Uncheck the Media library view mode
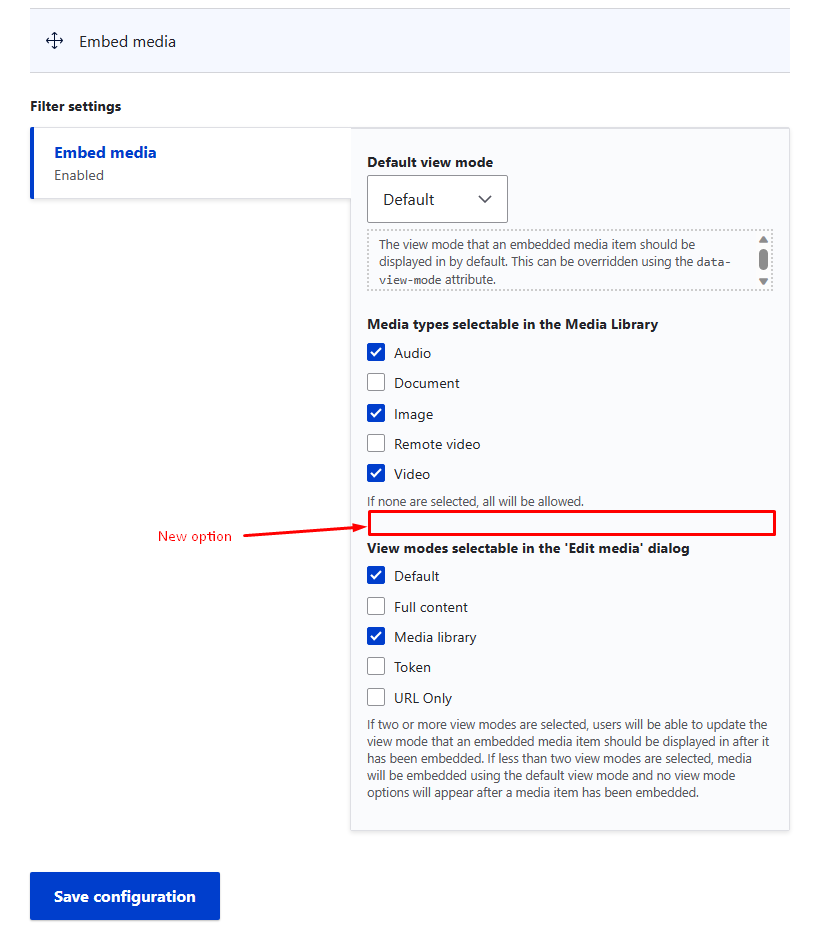The image size is (838, 947). [376, 636]
